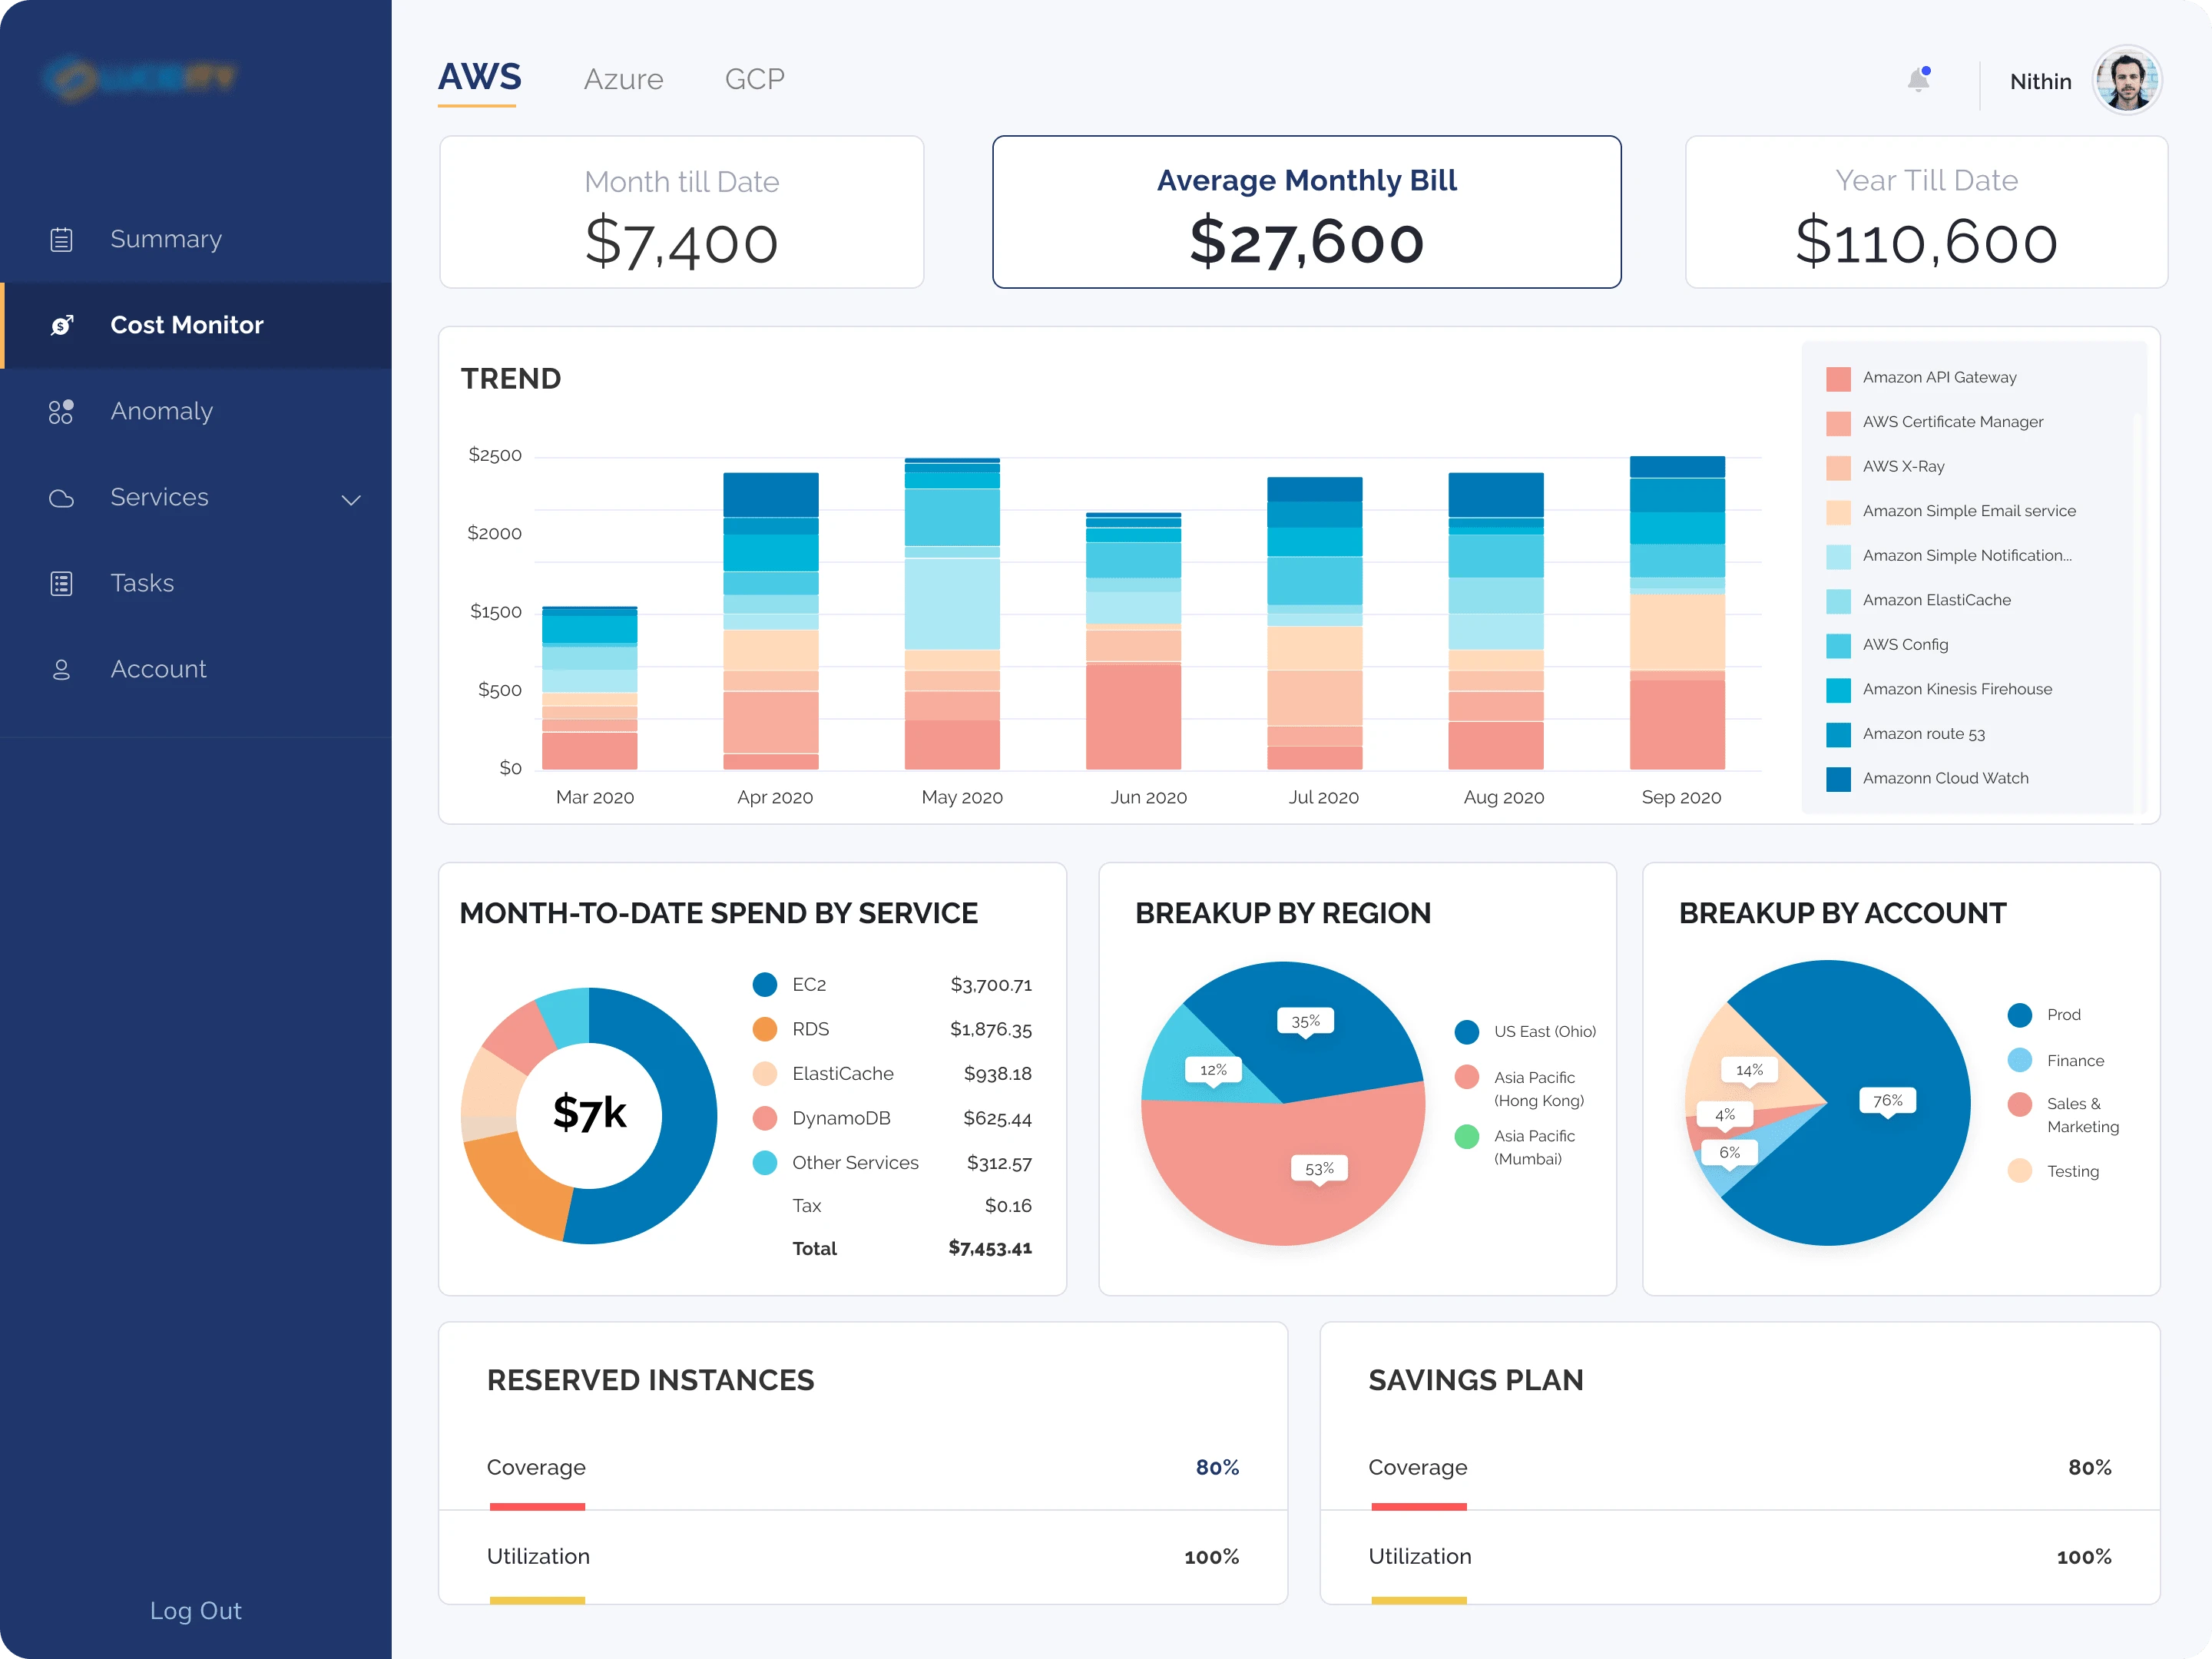This screenshot has width=2212, height=1659.
Task: Click the Average Monthly Bill metric card
Action: coord(1310,213)
